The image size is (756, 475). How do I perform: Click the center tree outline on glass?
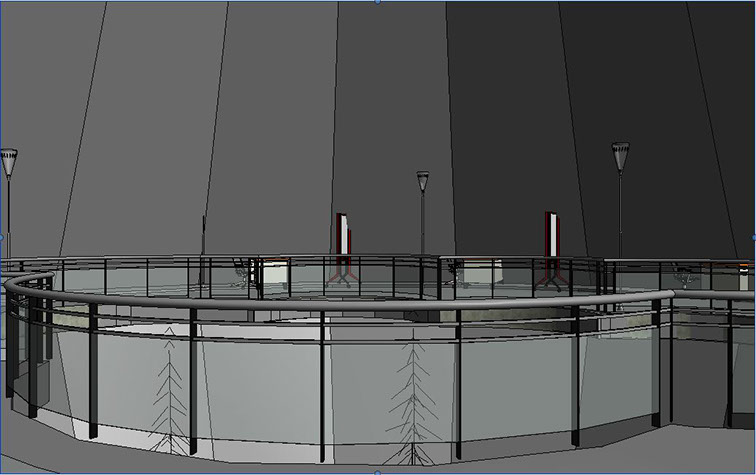[x=413, y=400]
